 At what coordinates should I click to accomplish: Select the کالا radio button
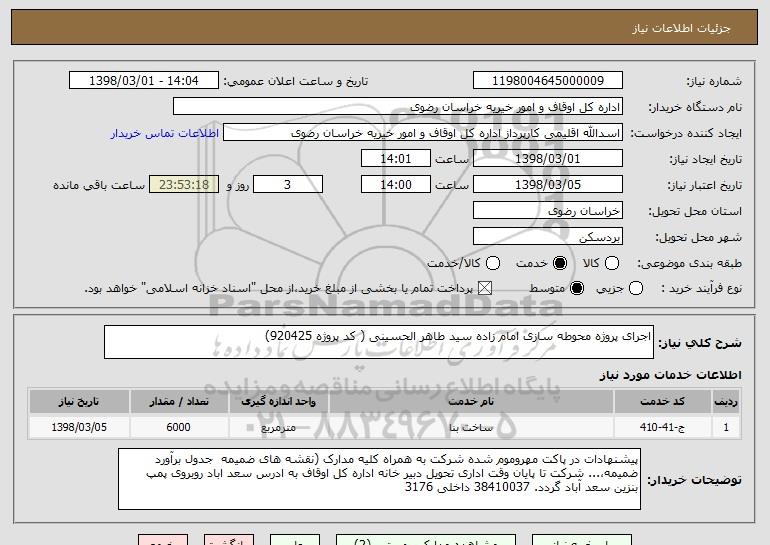click(x=611, y=263)
